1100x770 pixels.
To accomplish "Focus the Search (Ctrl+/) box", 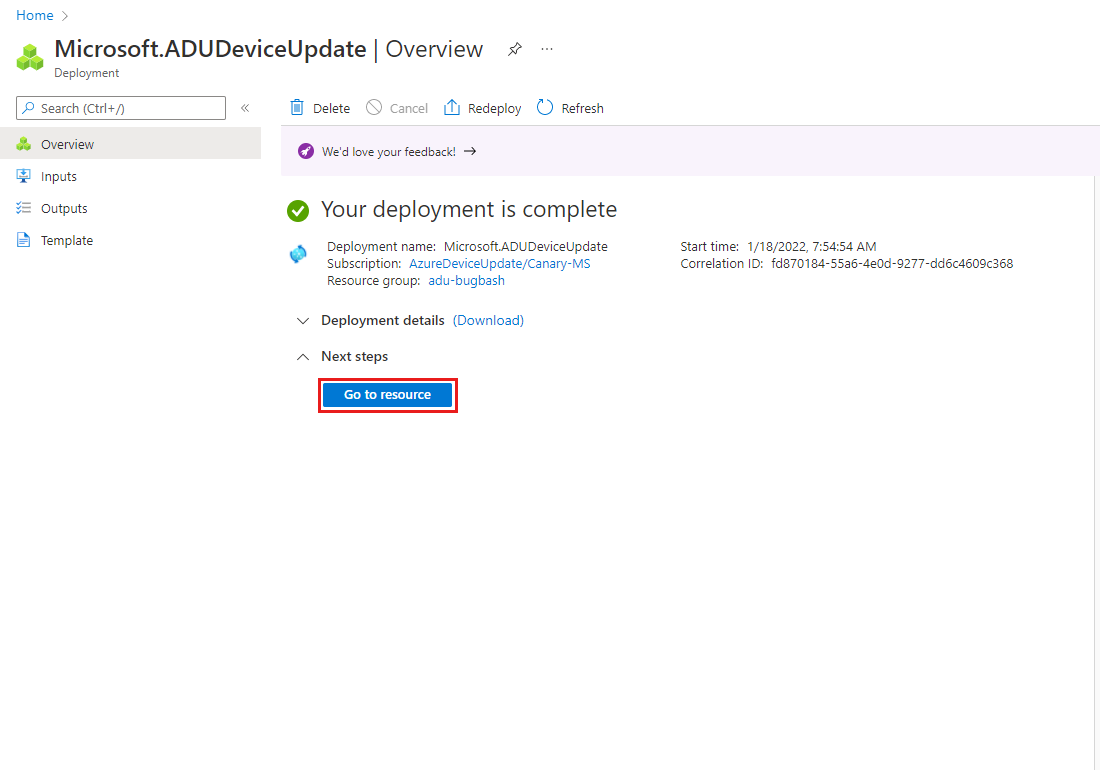I will click(x=121, y=108).
